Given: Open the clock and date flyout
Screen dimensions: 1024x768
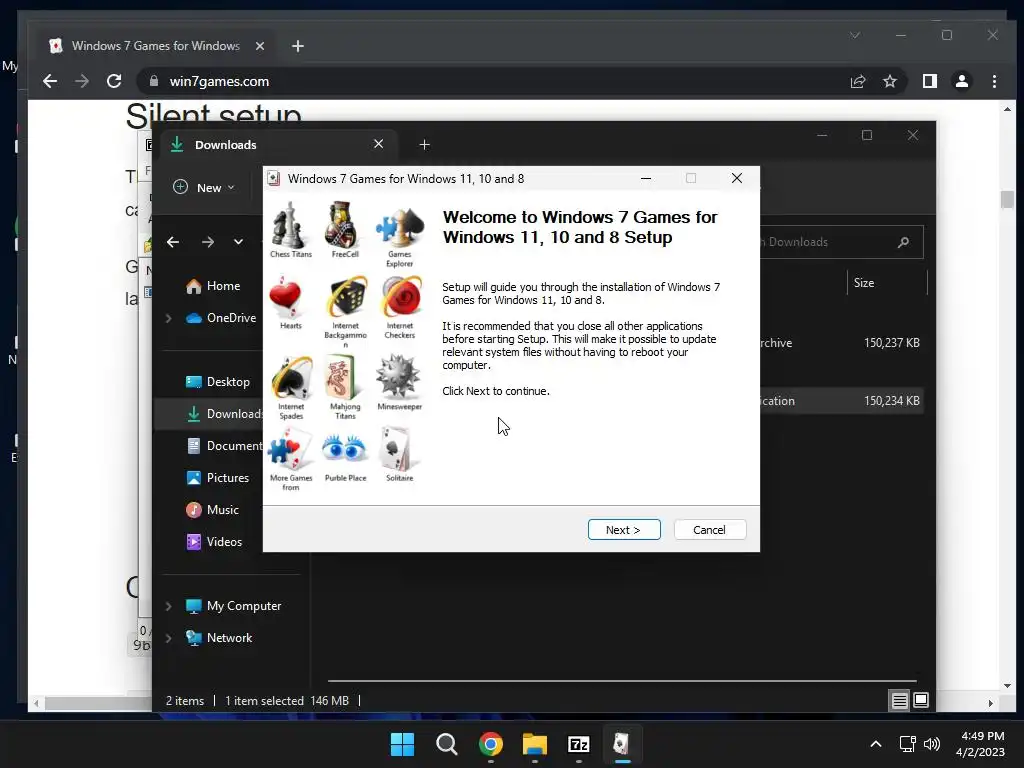Looking at the screenshot, I should (x=980, y=744).
